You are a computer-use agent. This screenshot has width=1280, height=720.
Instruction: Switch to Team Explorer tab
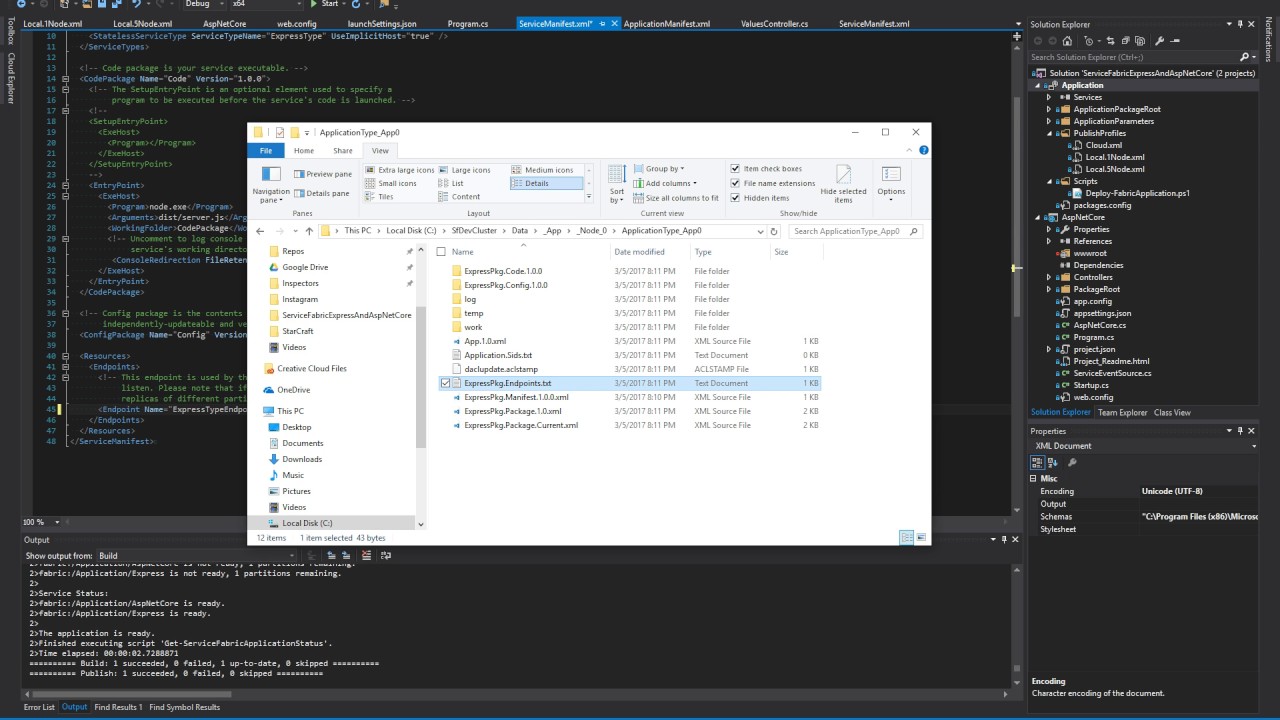(1122, 412)
